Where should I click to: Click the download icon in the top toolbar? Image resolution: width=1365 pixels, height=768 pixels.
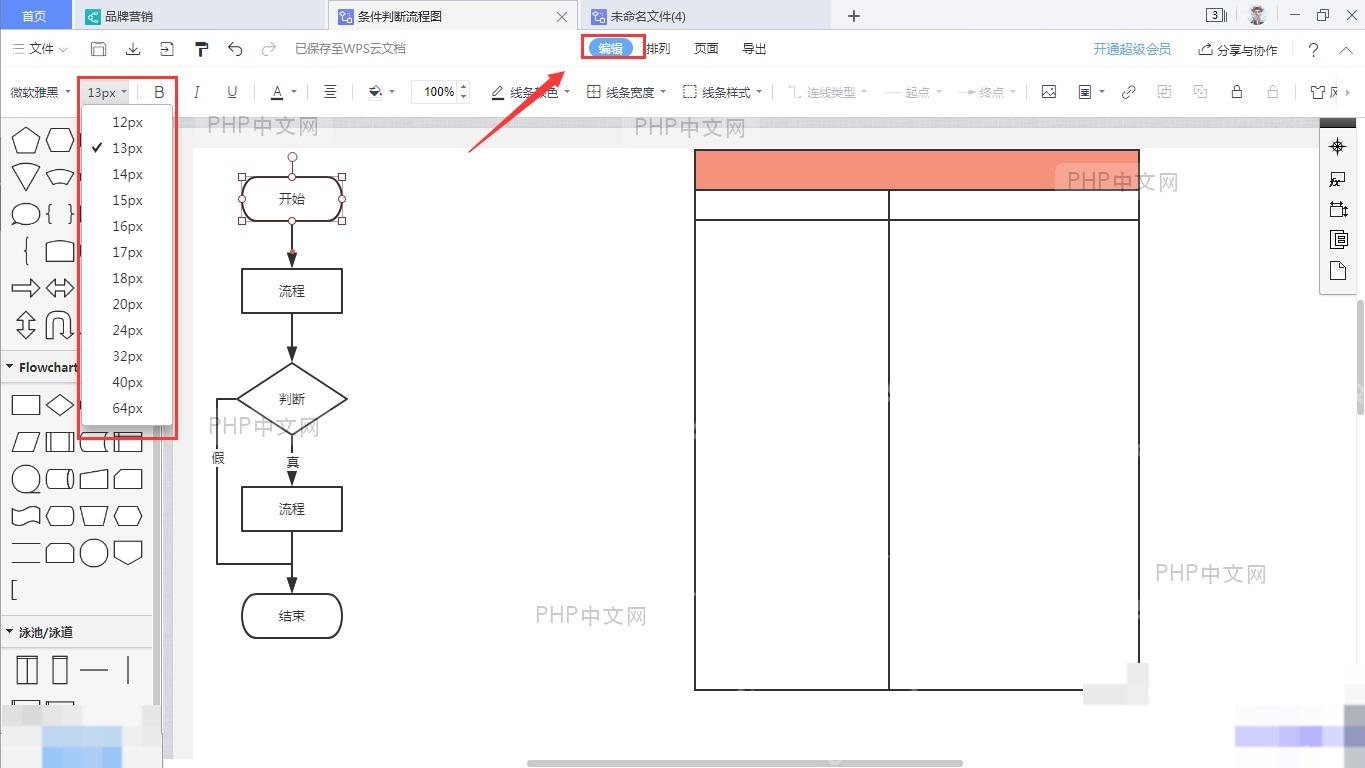click(x=132, y=49)
